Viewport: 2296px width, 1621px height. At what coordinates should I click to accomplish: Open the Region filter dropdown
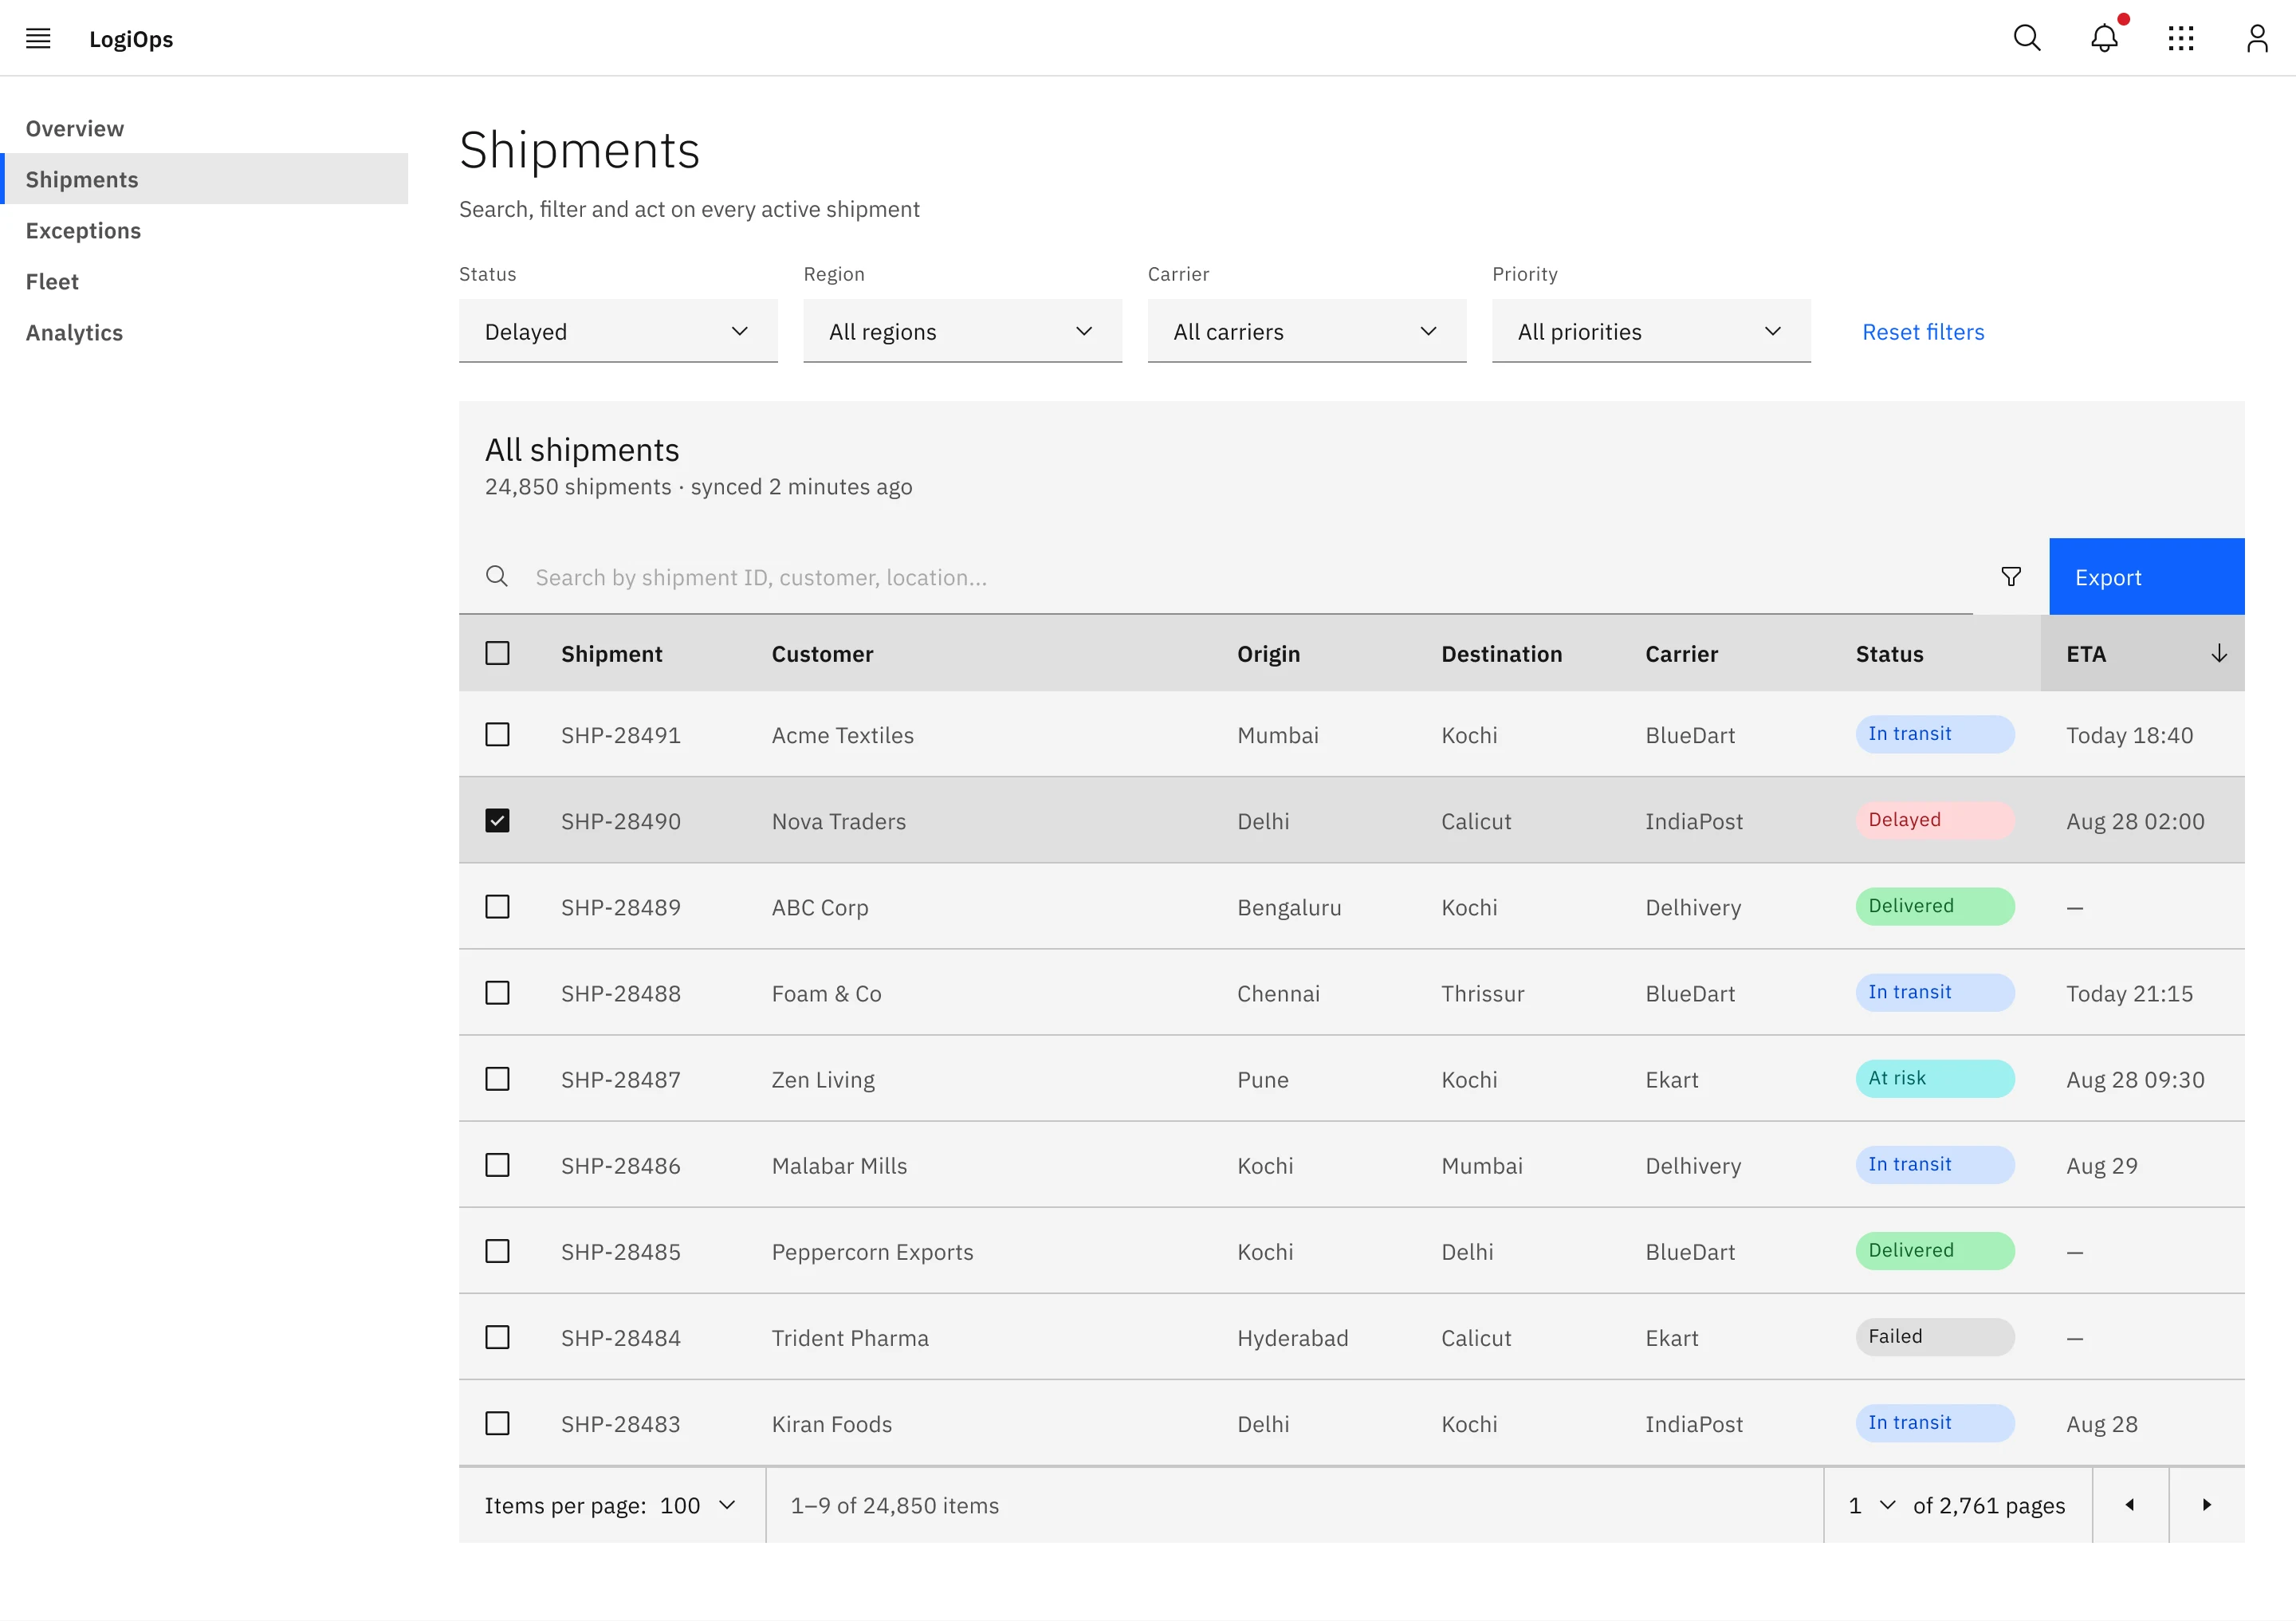(x=962, y=331)
